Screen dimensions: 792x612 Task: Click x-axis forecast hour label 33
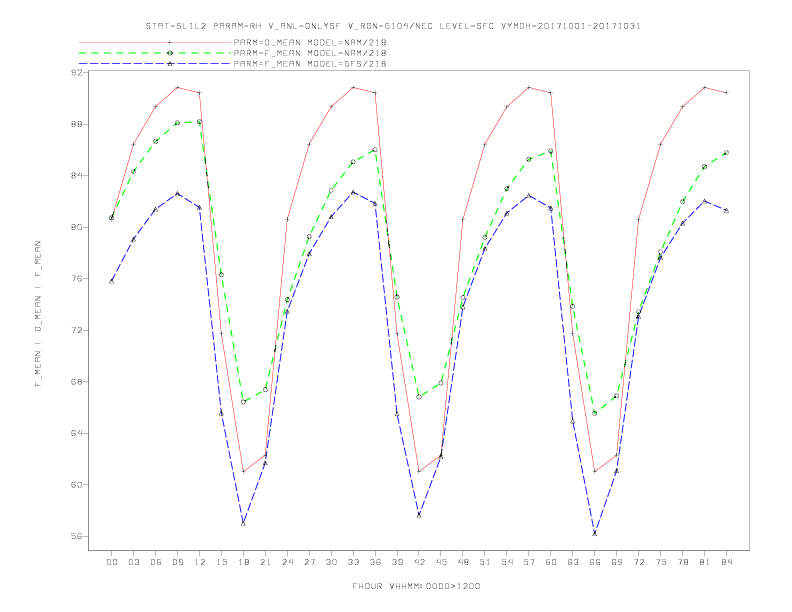(x=353, y=562)
